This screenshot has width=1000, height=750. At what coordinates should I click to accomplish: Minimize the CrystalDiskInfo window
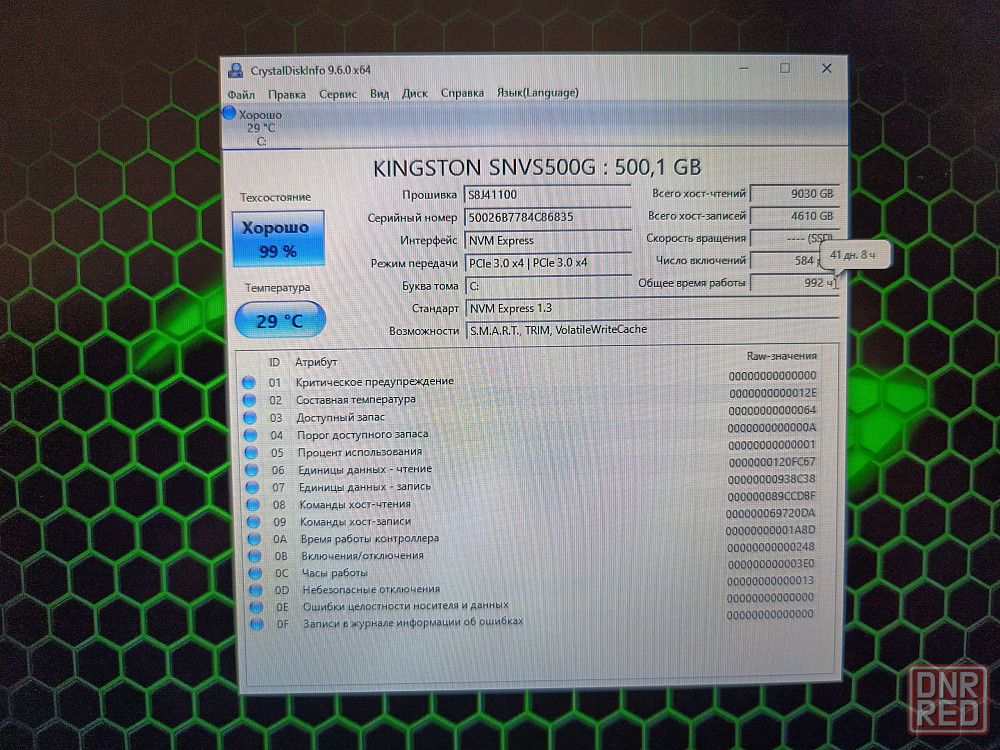(744, 68)
